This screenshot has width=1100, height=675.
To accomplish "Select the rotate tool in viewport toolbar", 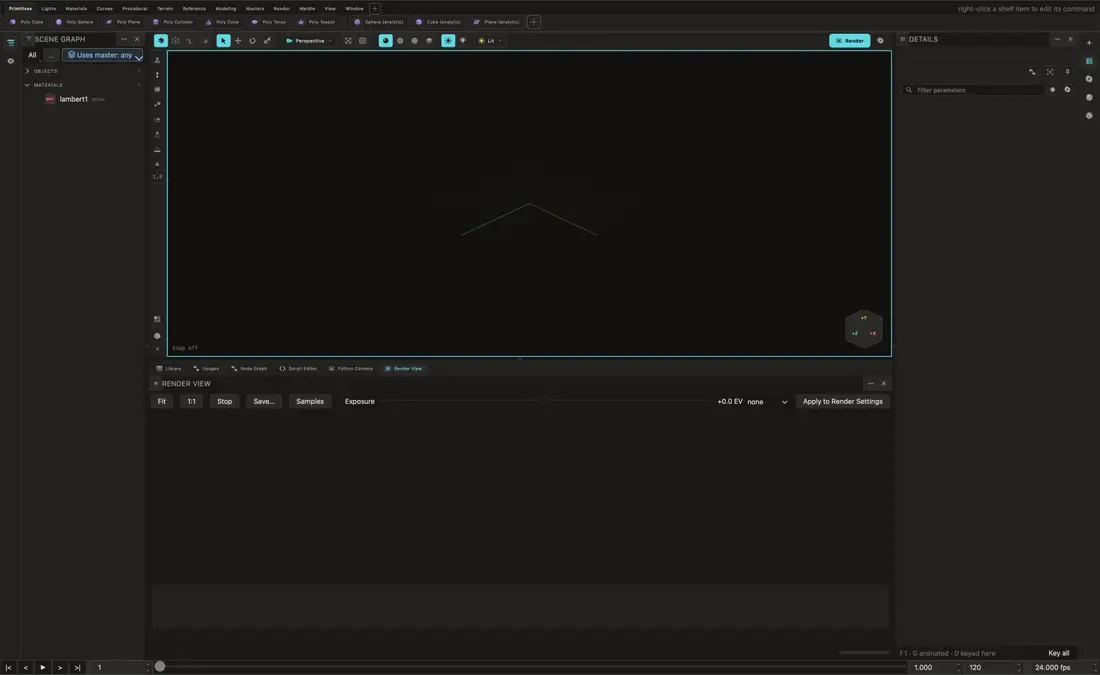I will click(253, 41).
